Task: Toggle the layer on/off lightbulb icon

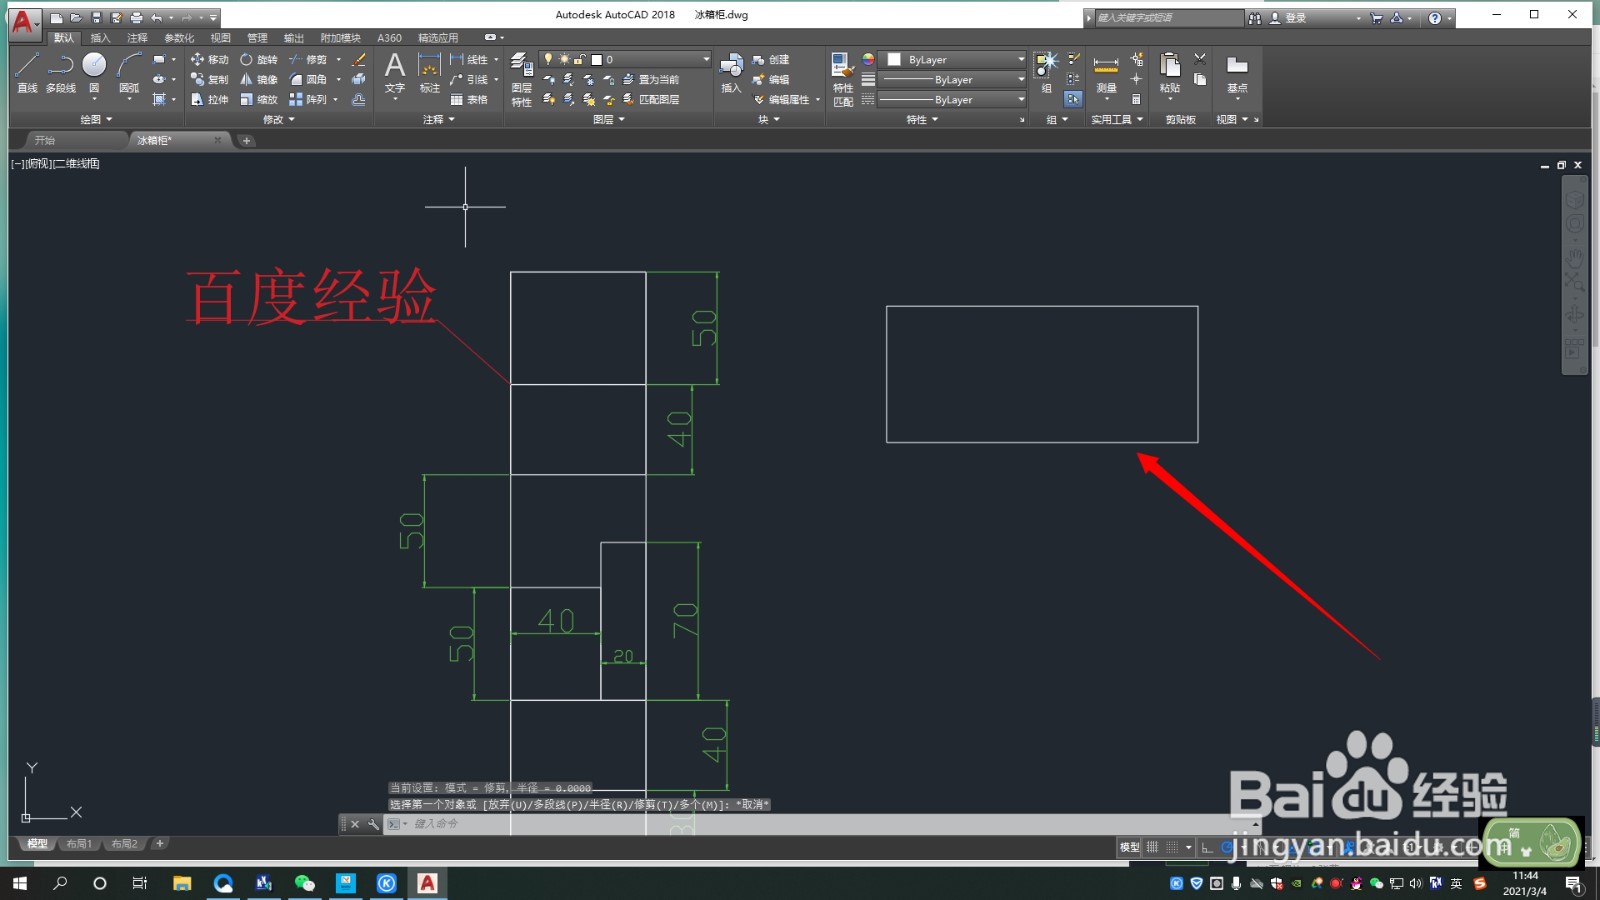Action: (x=548, y=60)
